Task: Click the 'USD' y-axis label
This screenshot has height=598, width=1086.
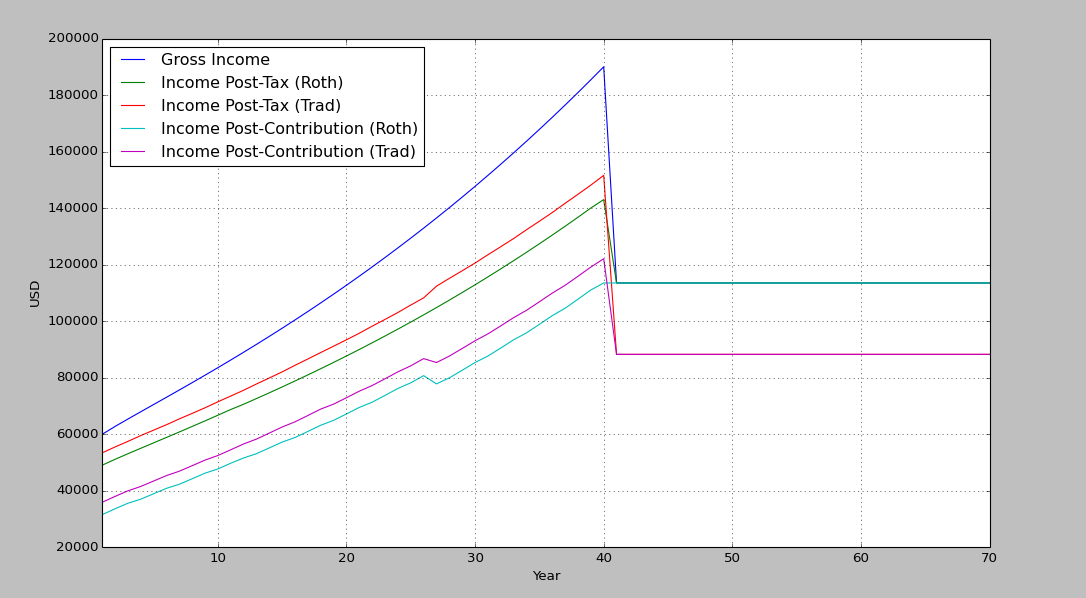Action: (35, 293)
